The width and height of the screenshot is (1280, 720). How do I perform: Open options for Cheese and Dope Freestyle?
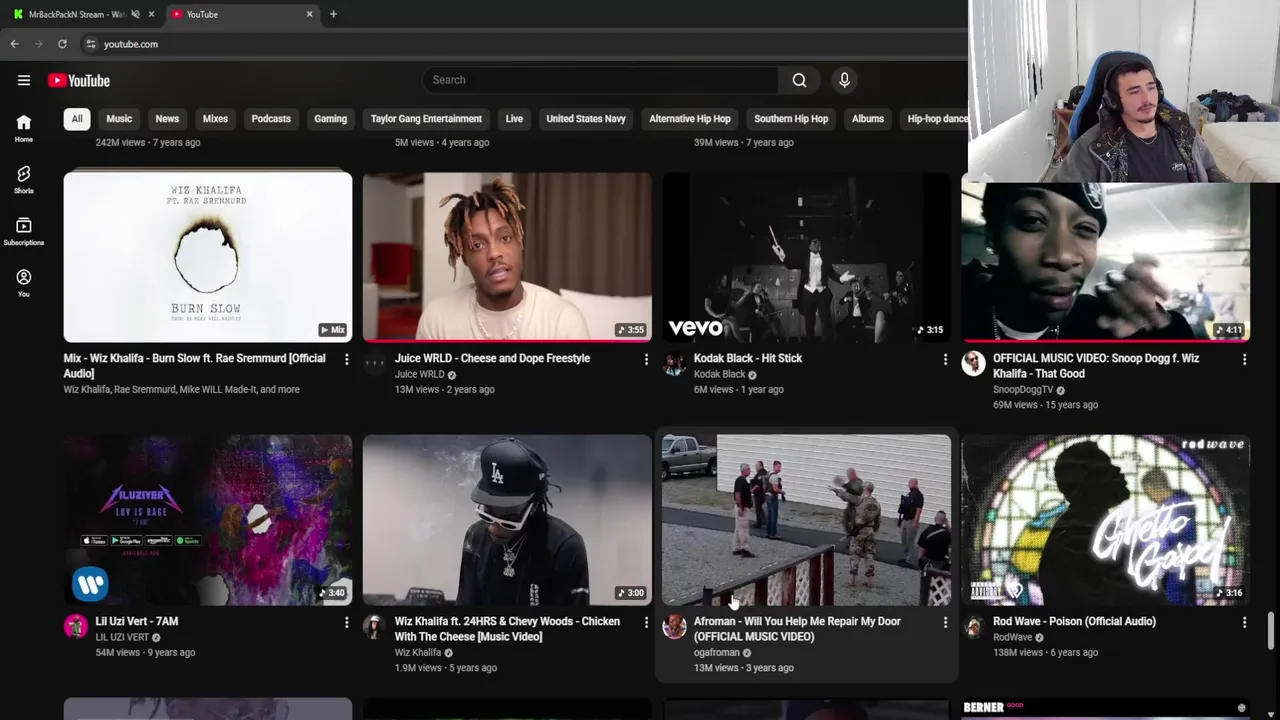646,358
